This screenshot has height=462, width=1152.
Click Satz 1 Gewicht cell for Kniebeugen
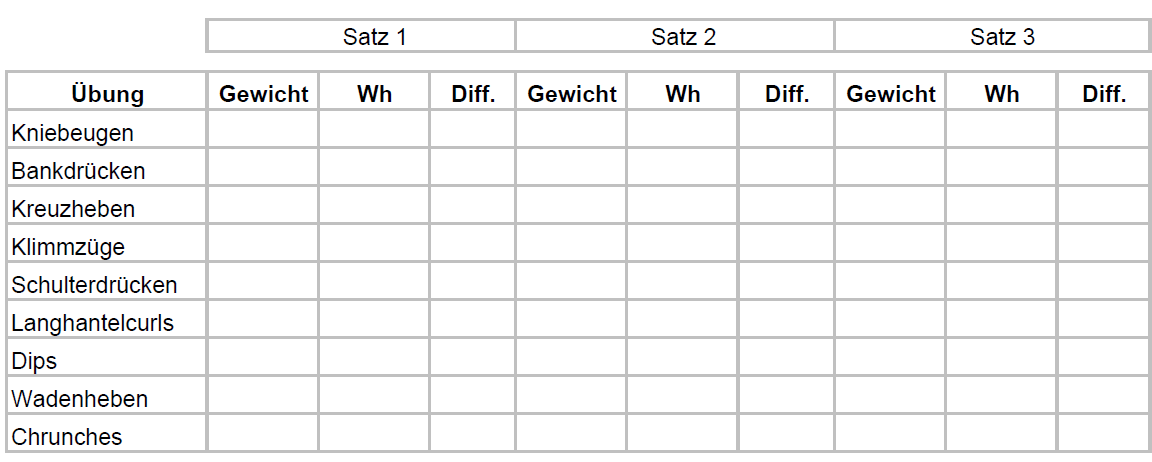264,132
